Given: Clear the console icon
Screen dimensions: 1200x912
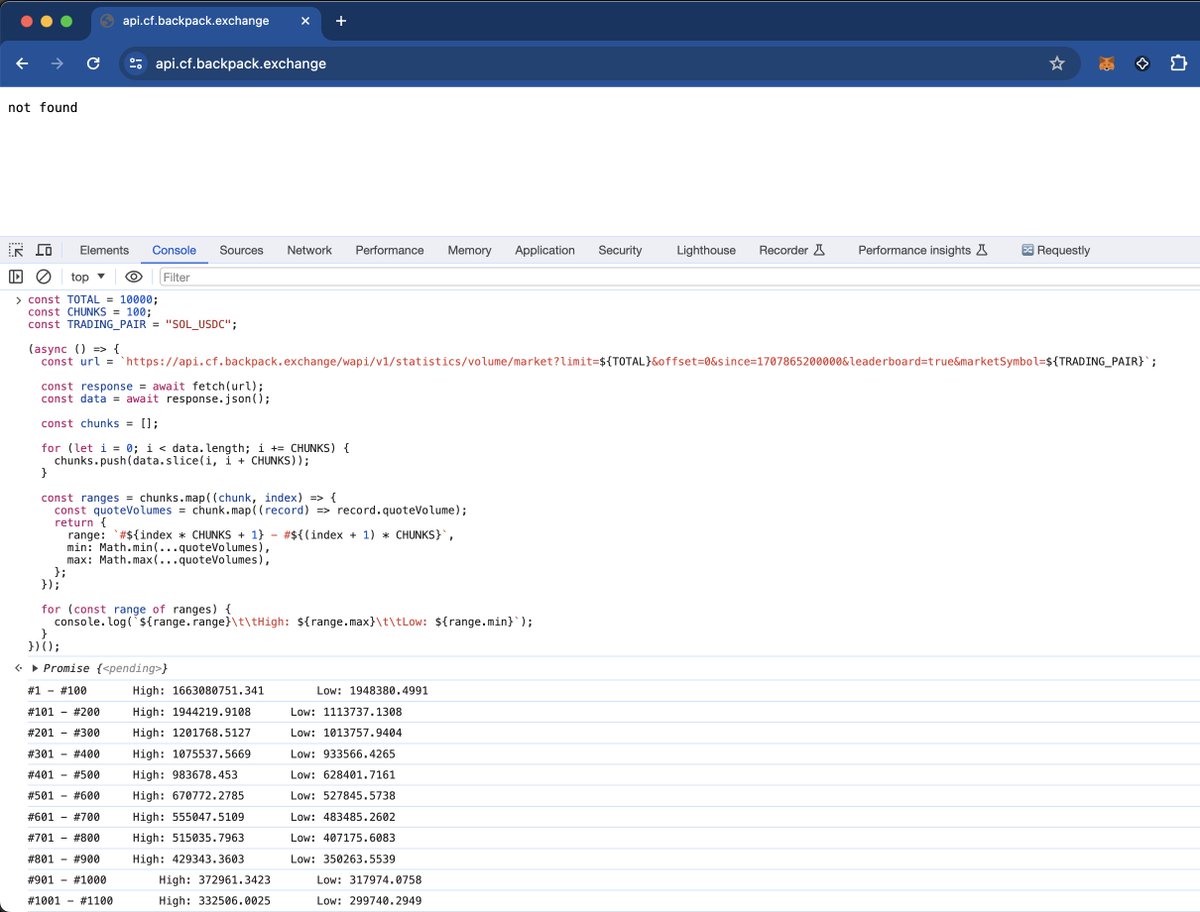Looking at the screenshot, I should pos(43,277).
